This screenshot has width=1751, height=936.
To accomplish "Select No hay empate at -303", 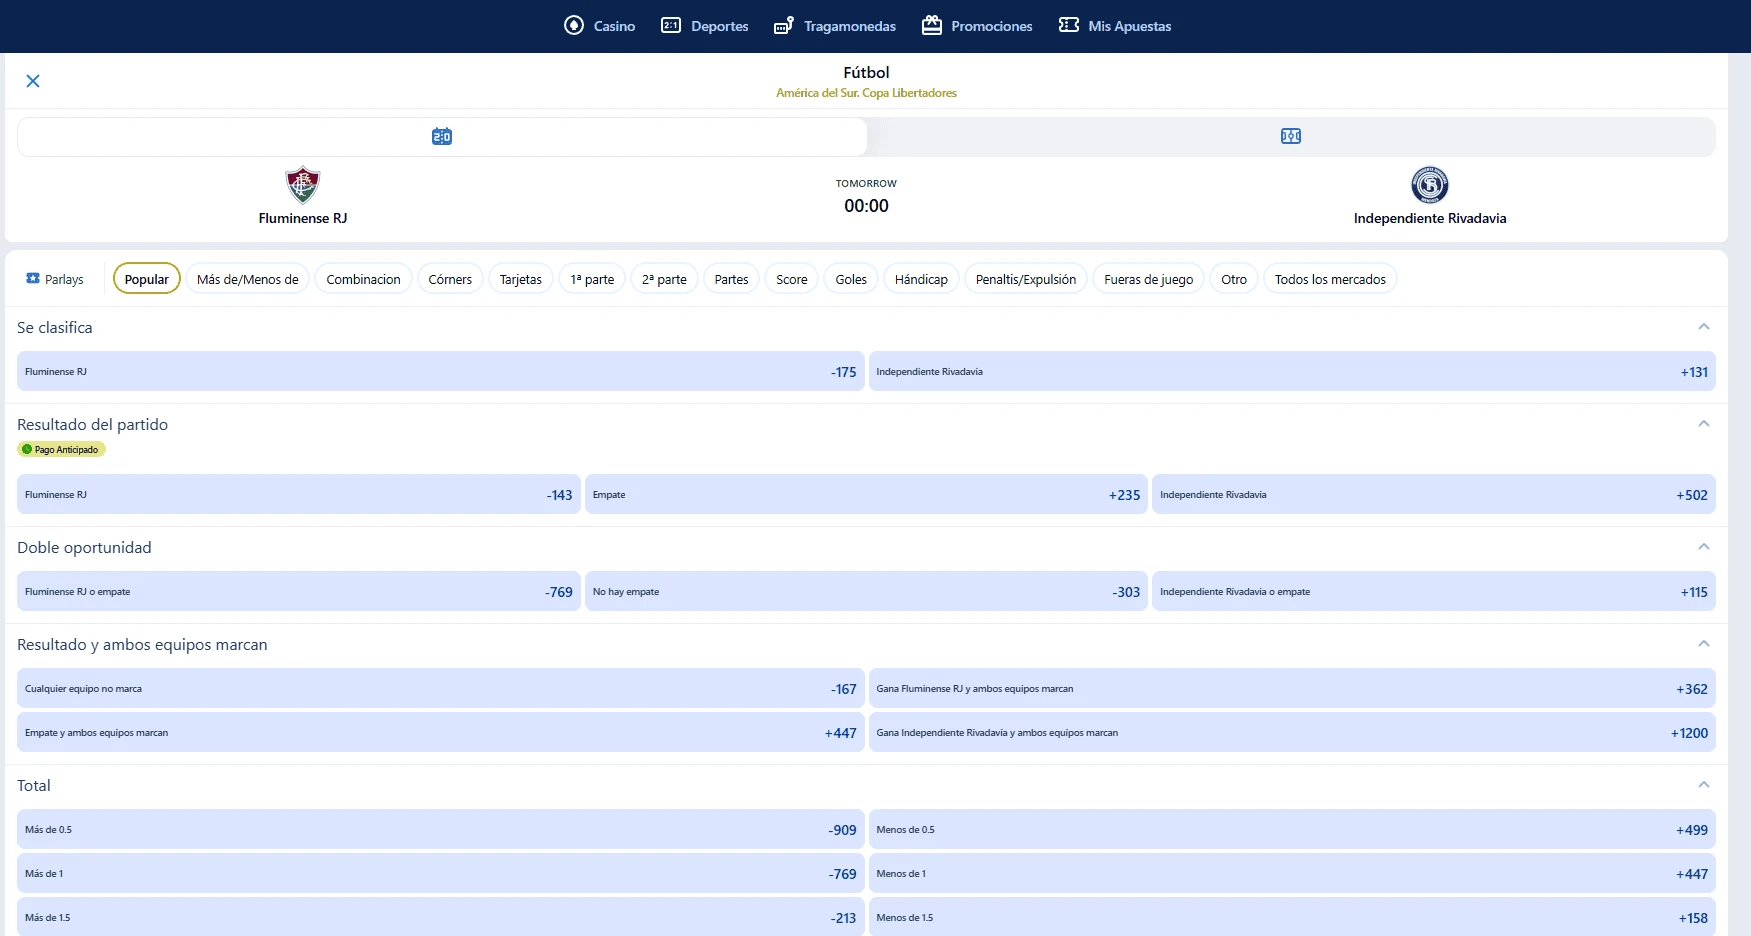I will [x=866, y=591].
